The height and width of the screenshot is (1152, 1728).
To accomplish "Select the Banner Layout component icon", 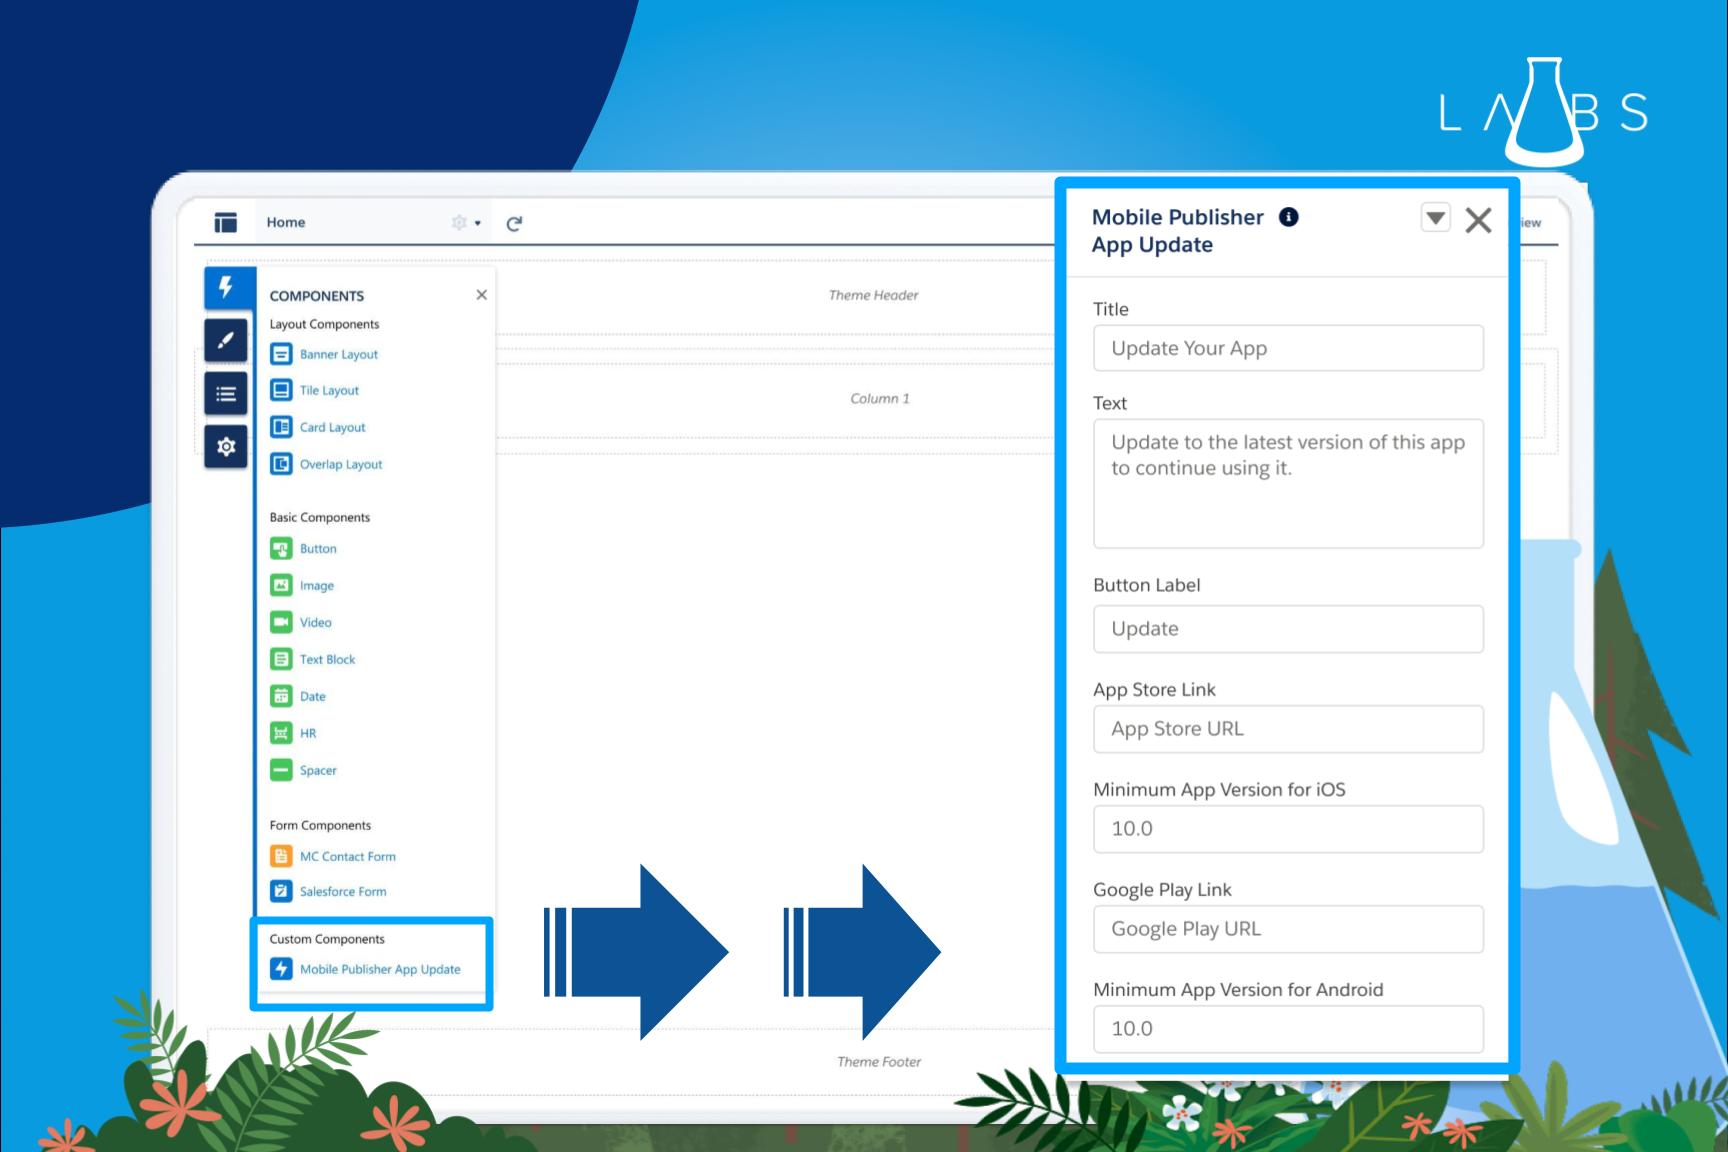I will [x=281, y=354].
